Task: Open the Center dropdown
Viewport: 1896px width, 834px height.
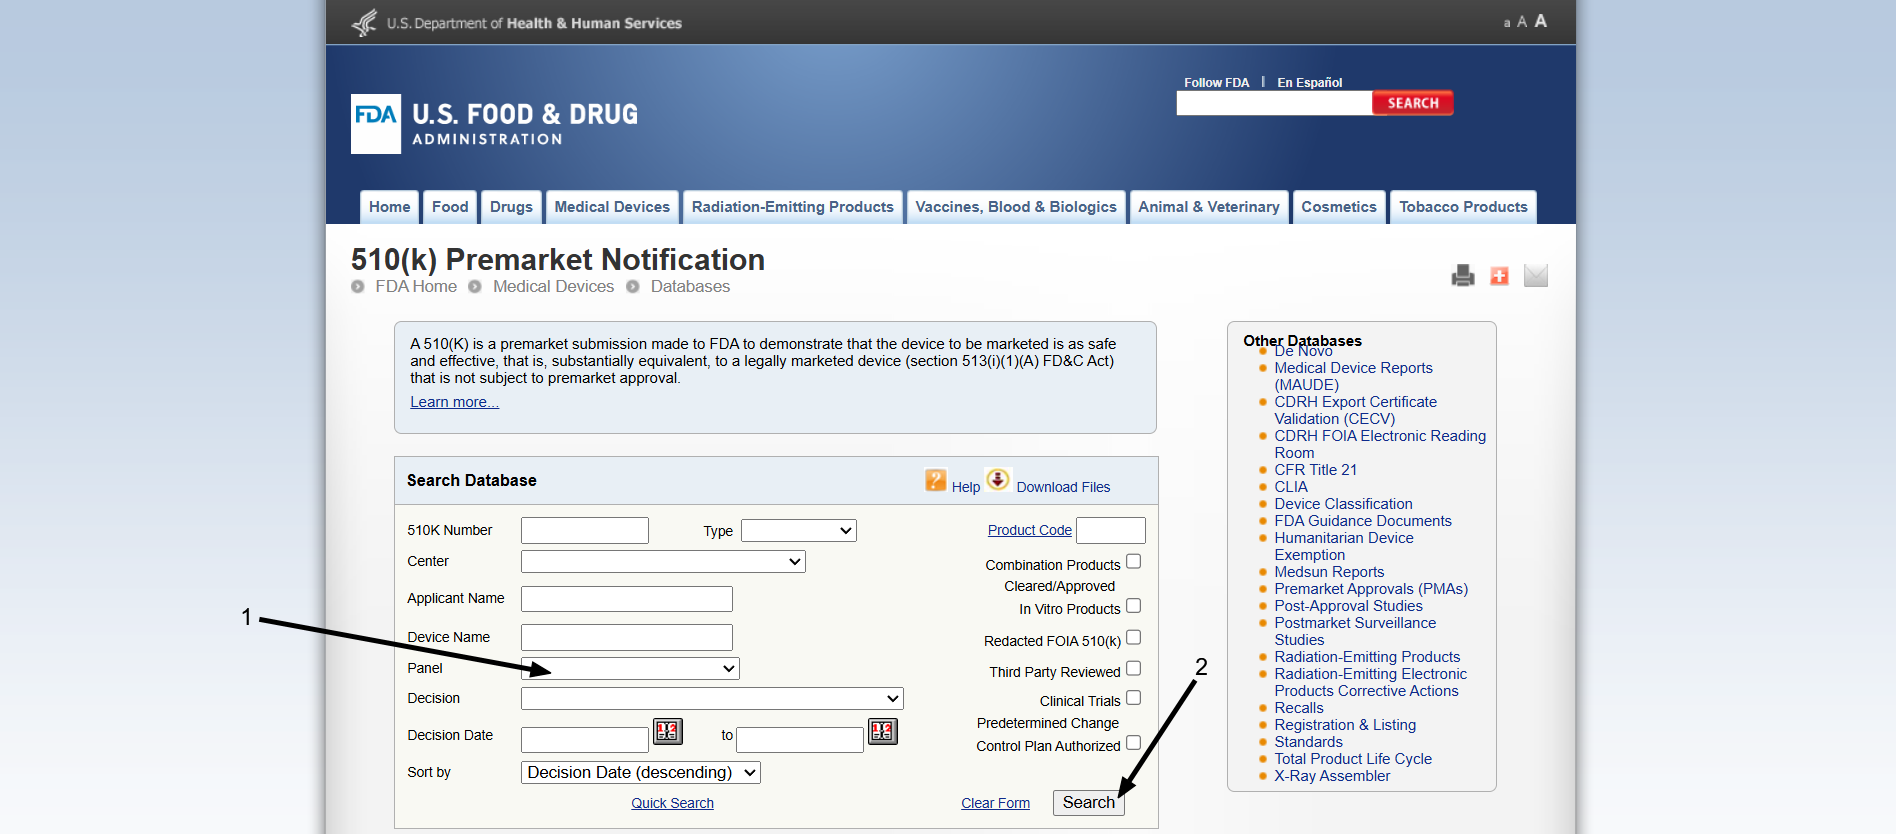Action: [663, 562]
